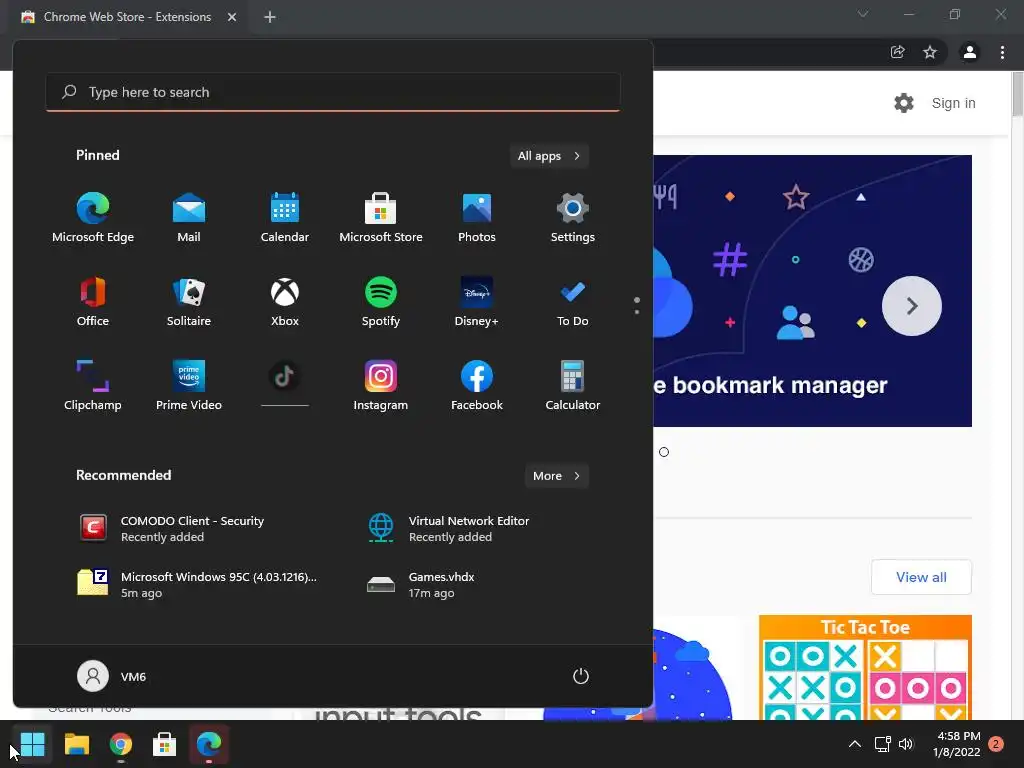Click the TikTok pinned icon

pyautogui.click(x=285, y=377)
